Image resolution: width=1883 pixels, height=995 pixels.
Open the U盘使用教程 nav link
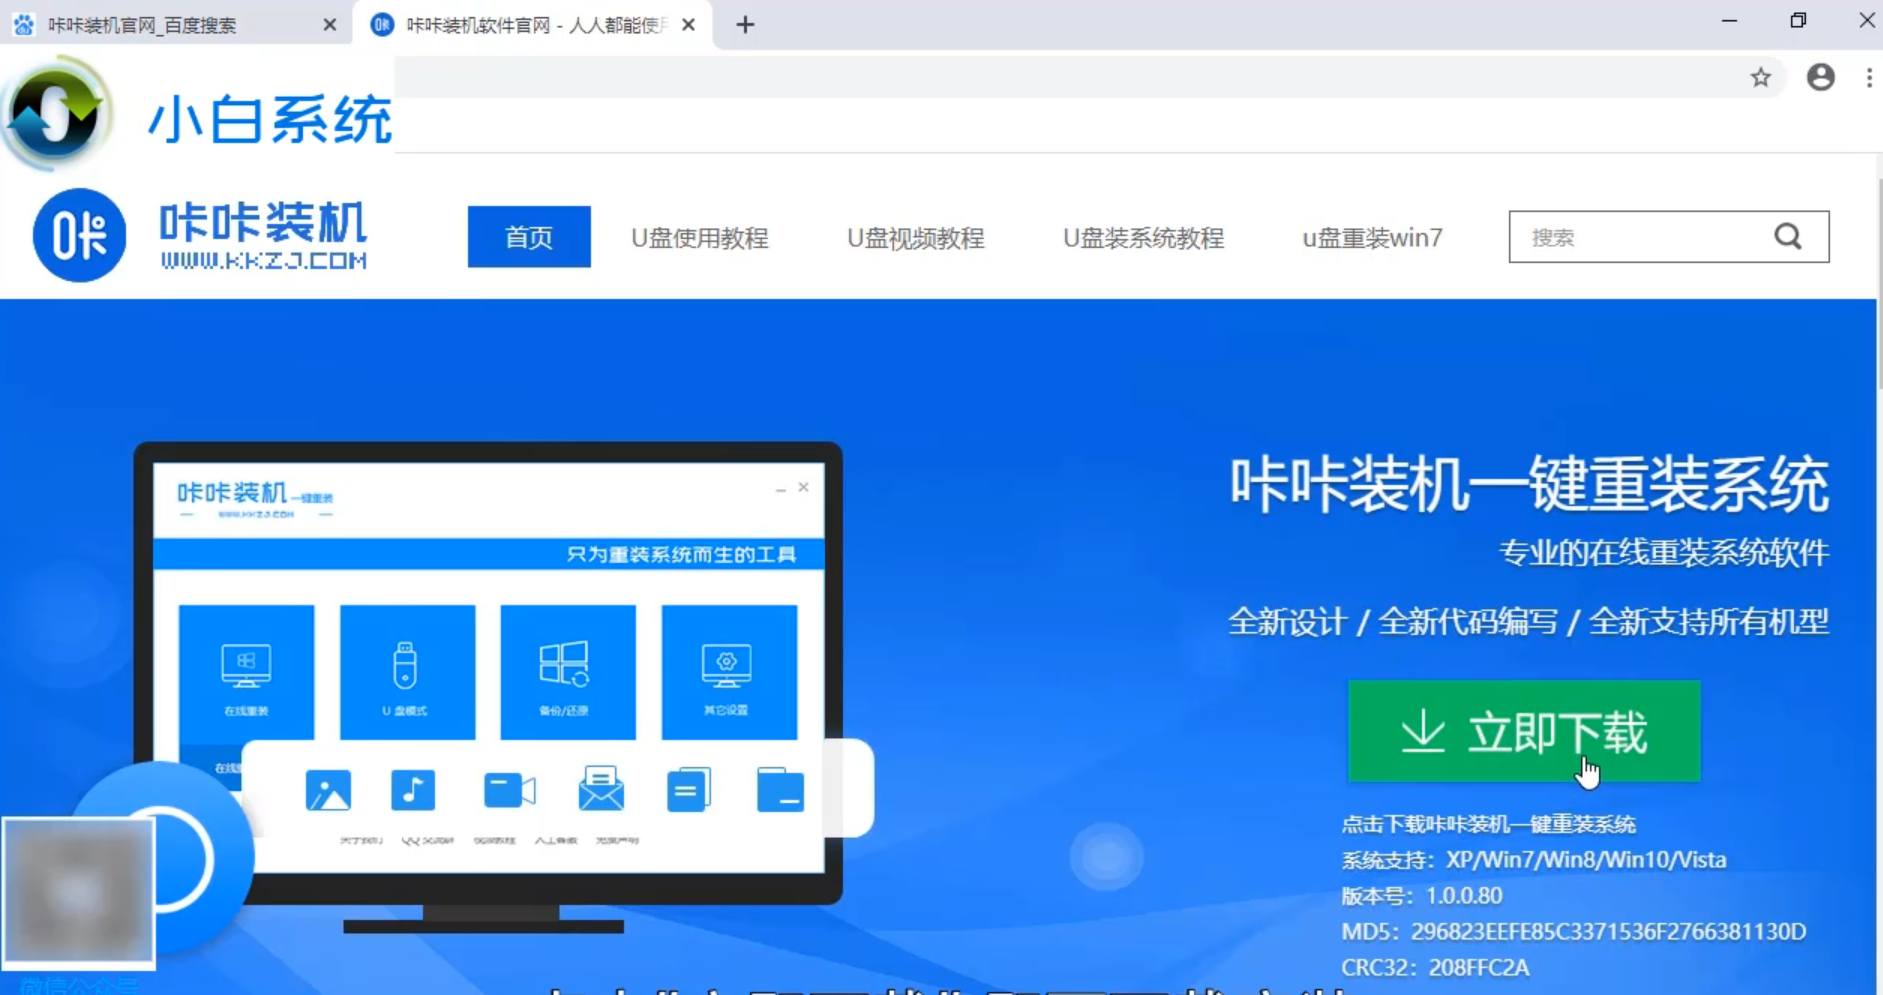point(700,238)
